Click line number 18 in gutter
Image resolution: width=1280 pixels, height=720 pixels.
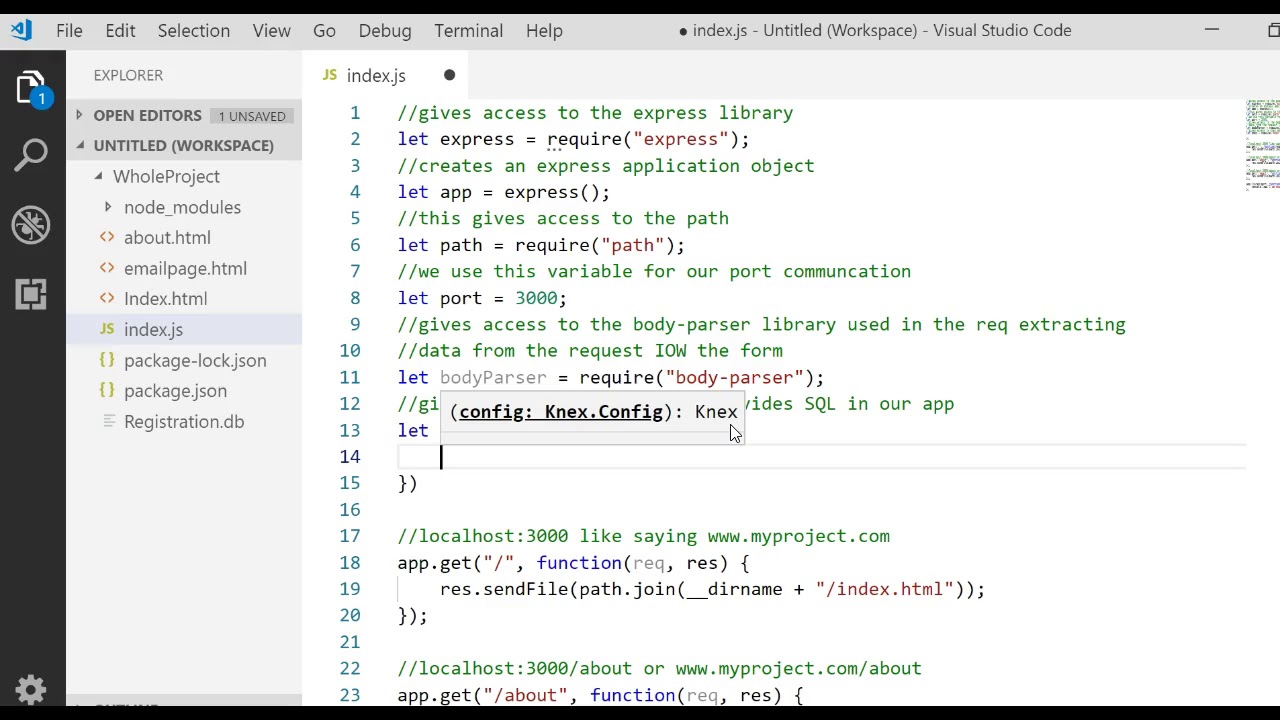[x=349, y=563]
